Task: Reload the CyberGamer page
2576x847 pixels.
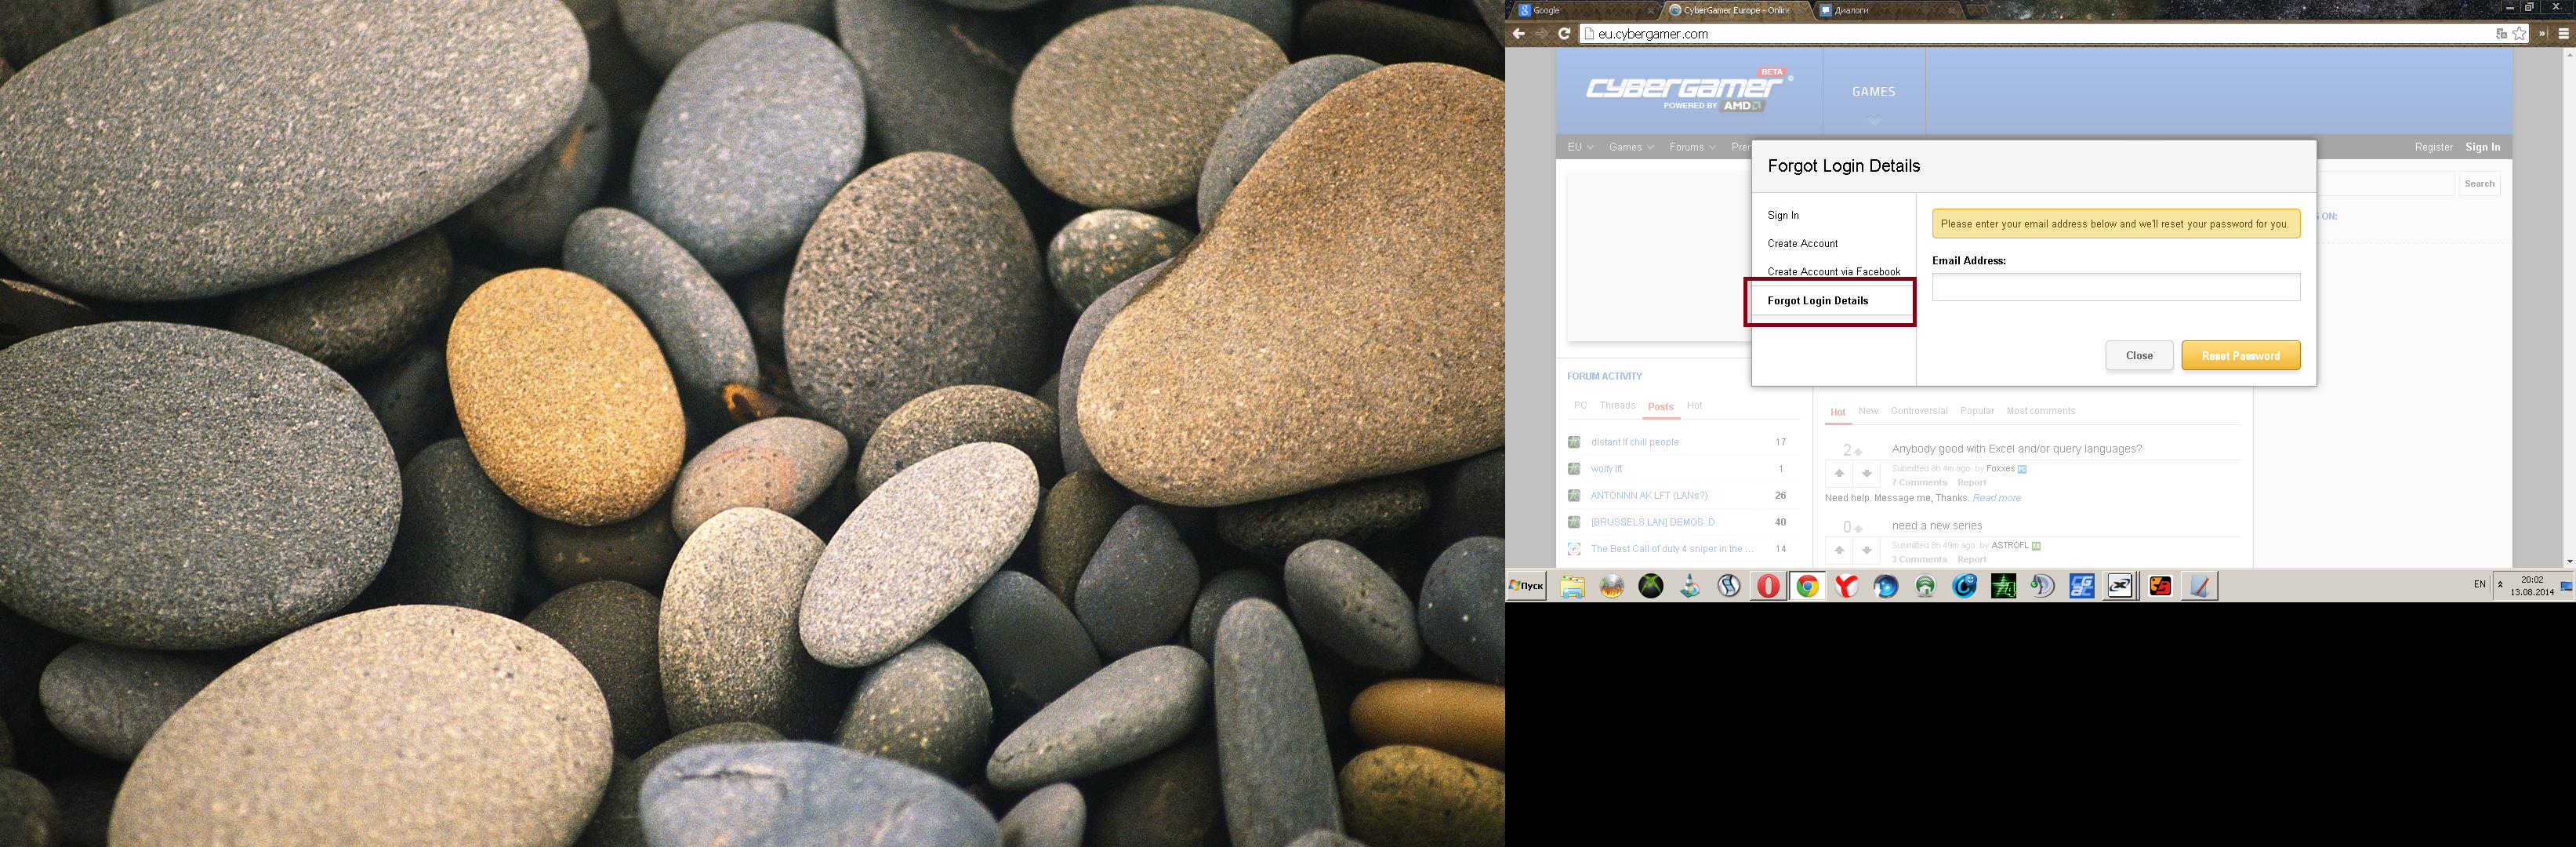Action: (x=1564, y=34)
